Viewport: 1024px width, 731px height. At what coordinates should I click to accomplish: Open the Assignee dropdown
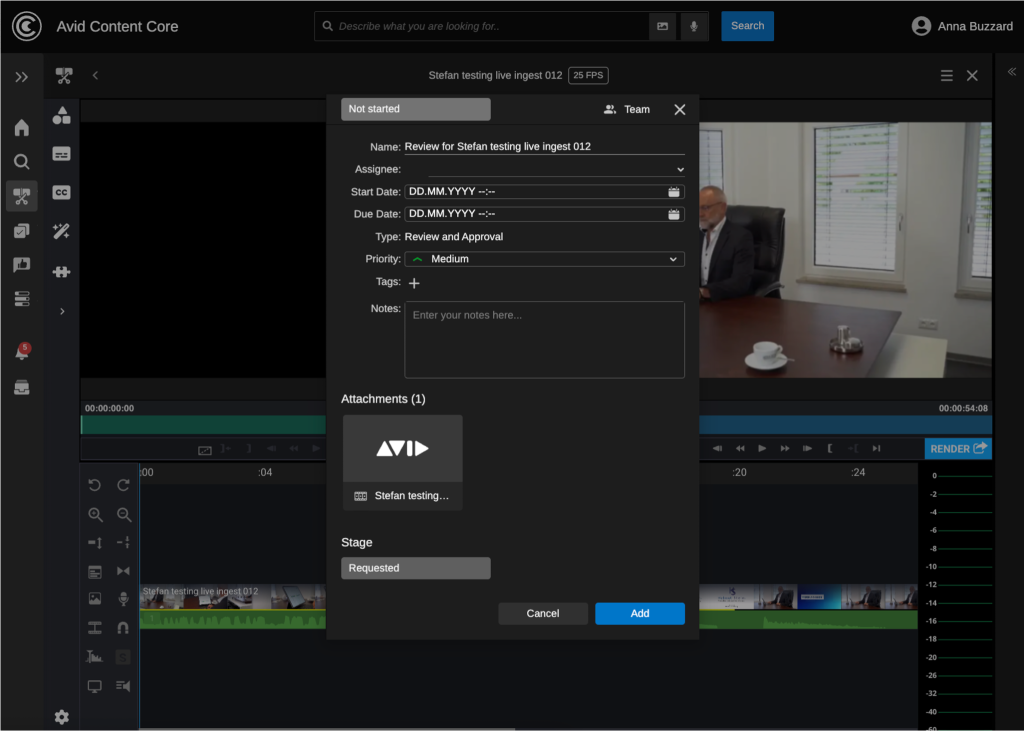[x=556, y=169]
